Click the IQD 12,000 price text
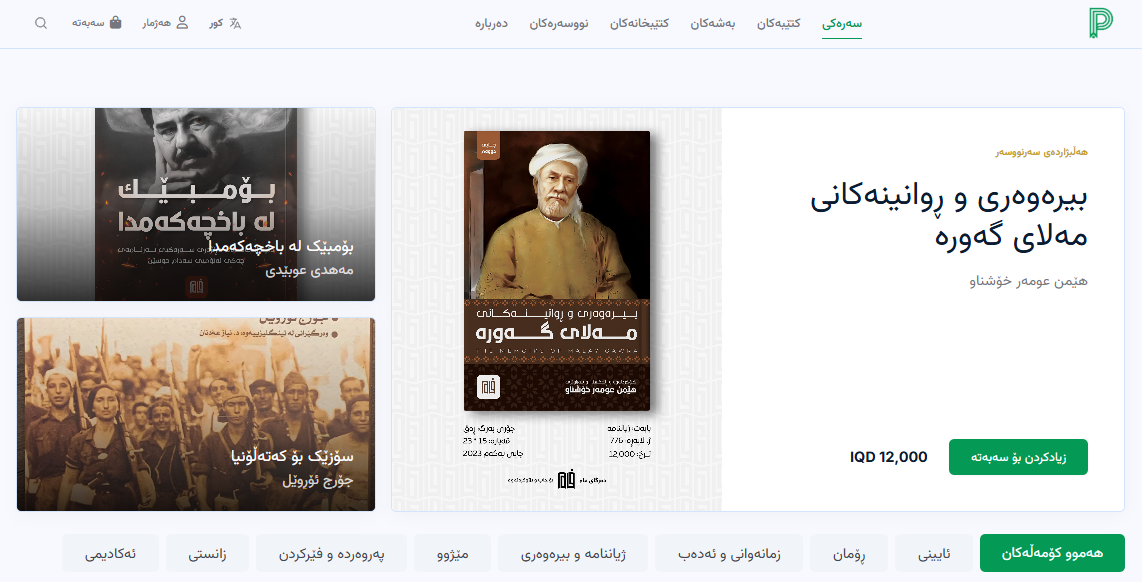 [889, 457]
